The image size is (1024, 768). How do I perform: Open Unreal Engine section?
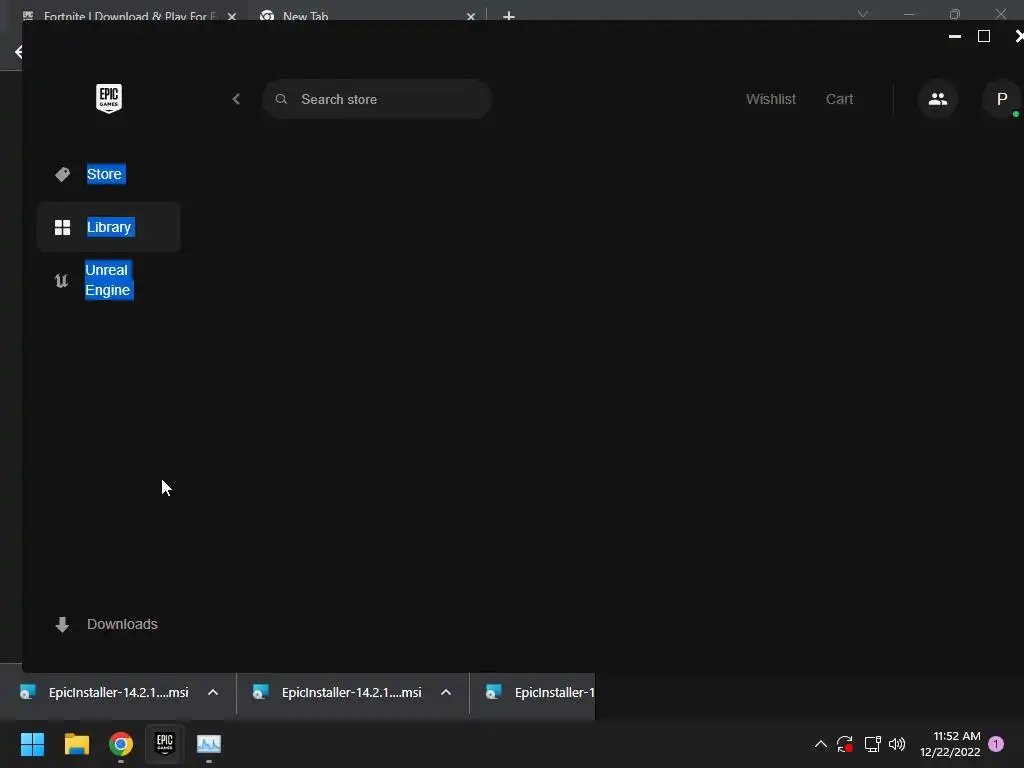click(x=108, y=280)
